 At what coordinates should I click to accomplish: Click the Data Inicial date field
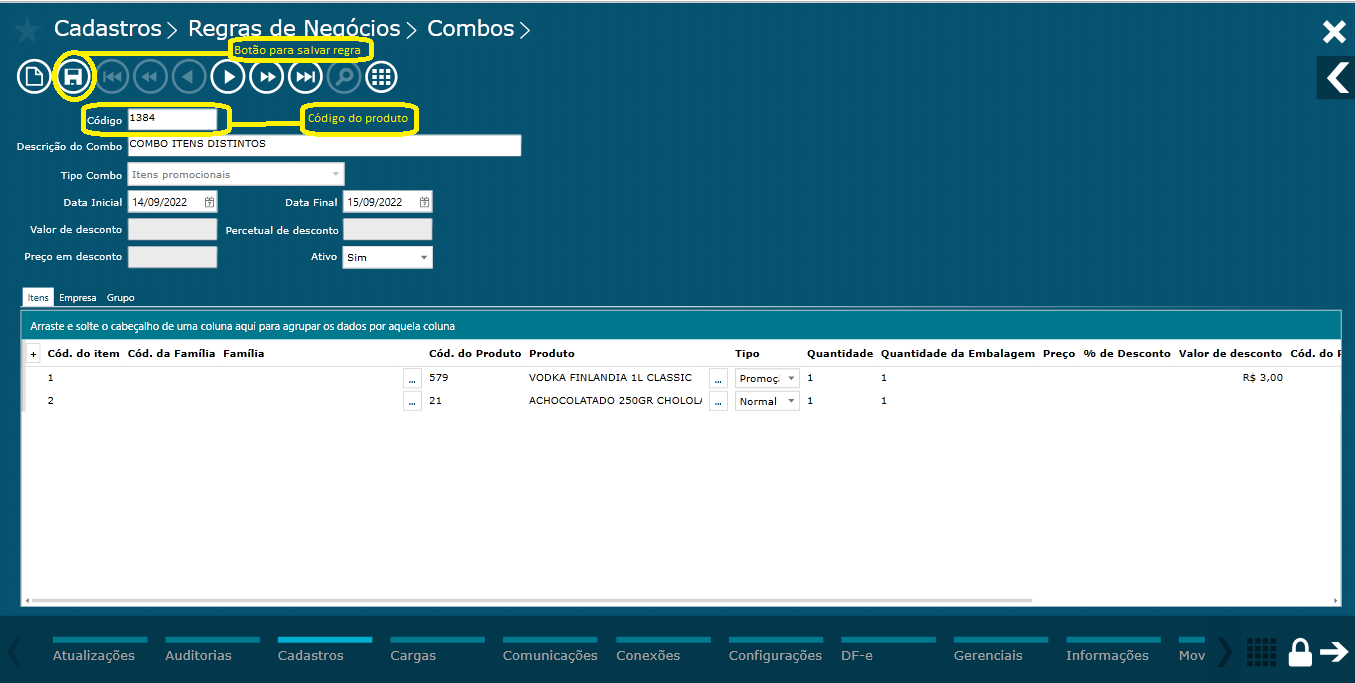[172, 202]
